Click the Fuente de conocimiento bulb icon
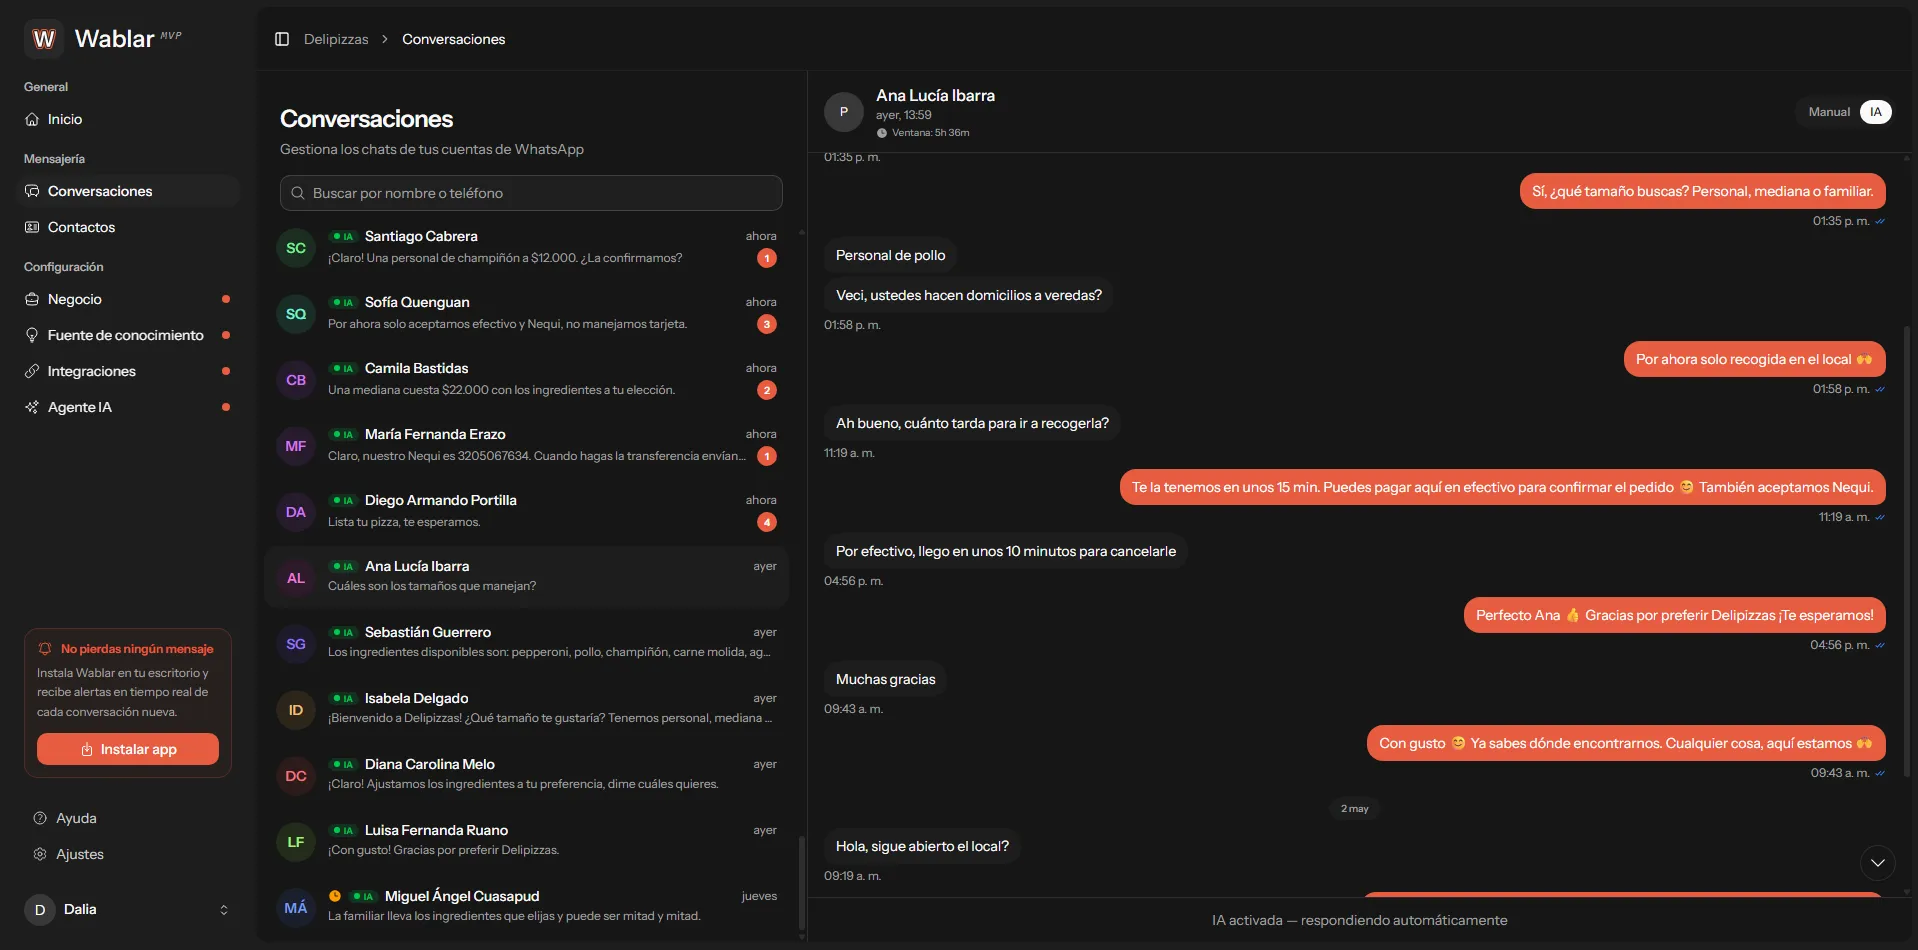Viewport: 1918px width, 950px height. [32, 335]
